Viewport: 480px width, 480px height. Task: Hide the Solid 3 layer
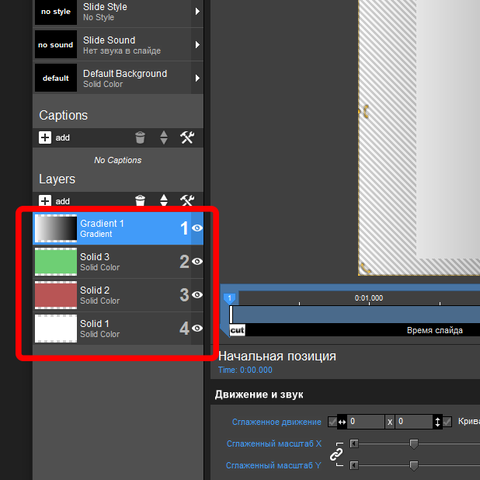click(x=197, y=261)
